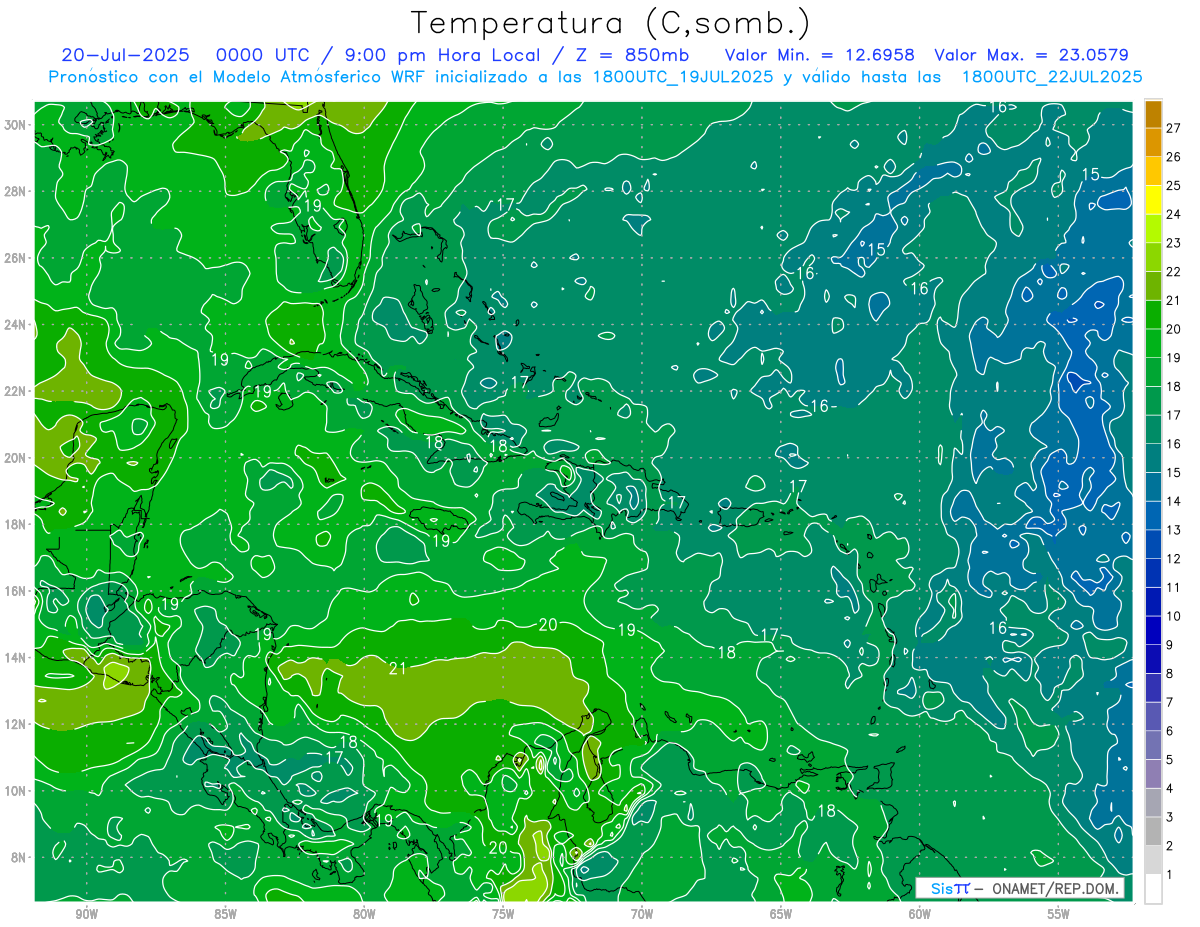Click the bright yellow legend swatch between 24 and 25
Viewport: 1200px width, 927px height.
coord(1153,200)
